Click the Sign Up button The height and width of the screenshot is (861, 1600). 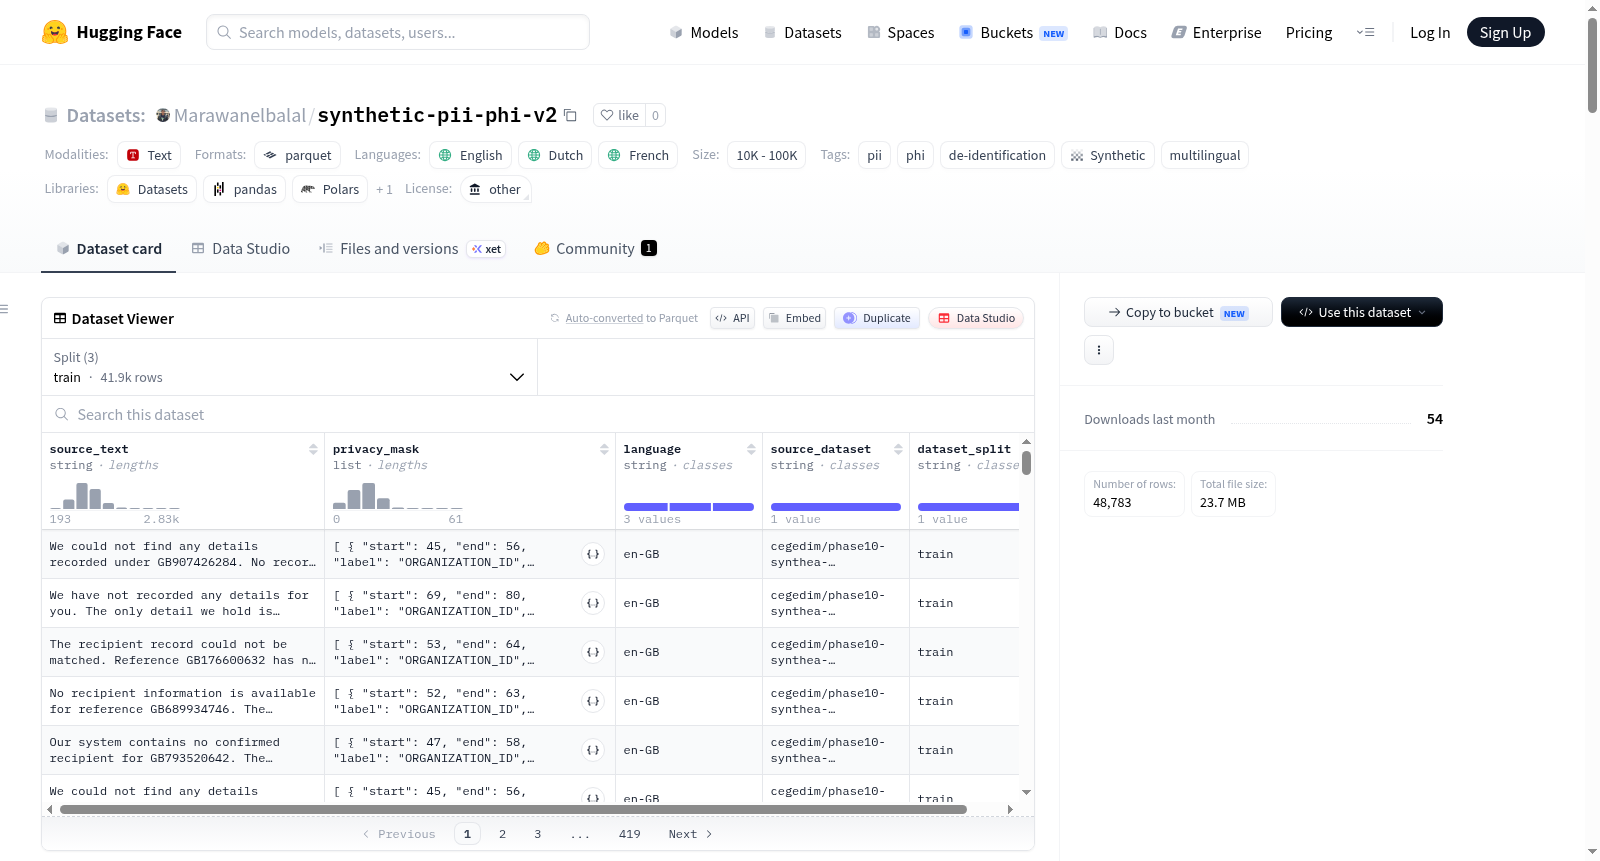[x=1505, y=32]
